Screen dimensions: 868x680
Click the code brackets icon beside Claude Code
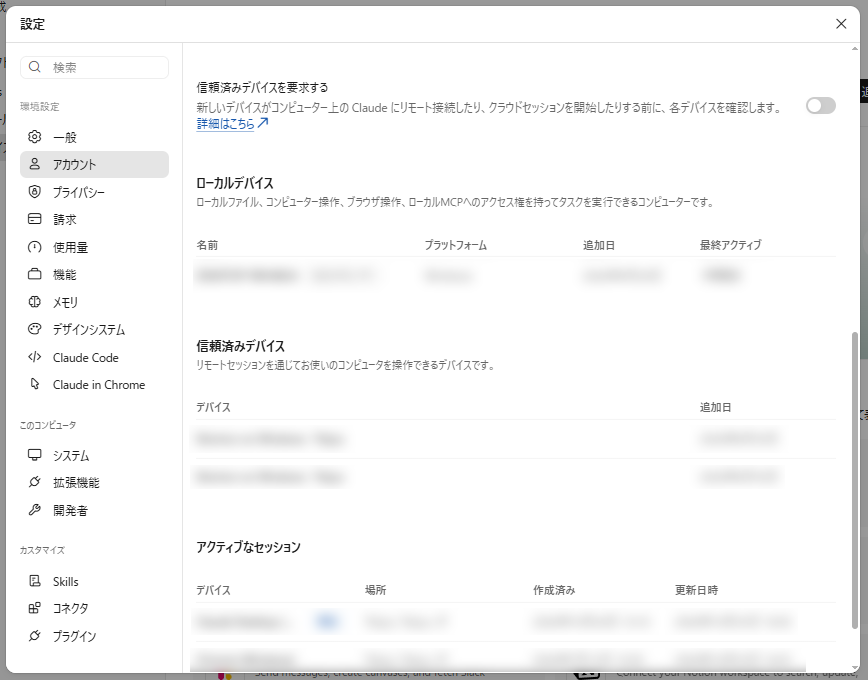click(34, 357)
